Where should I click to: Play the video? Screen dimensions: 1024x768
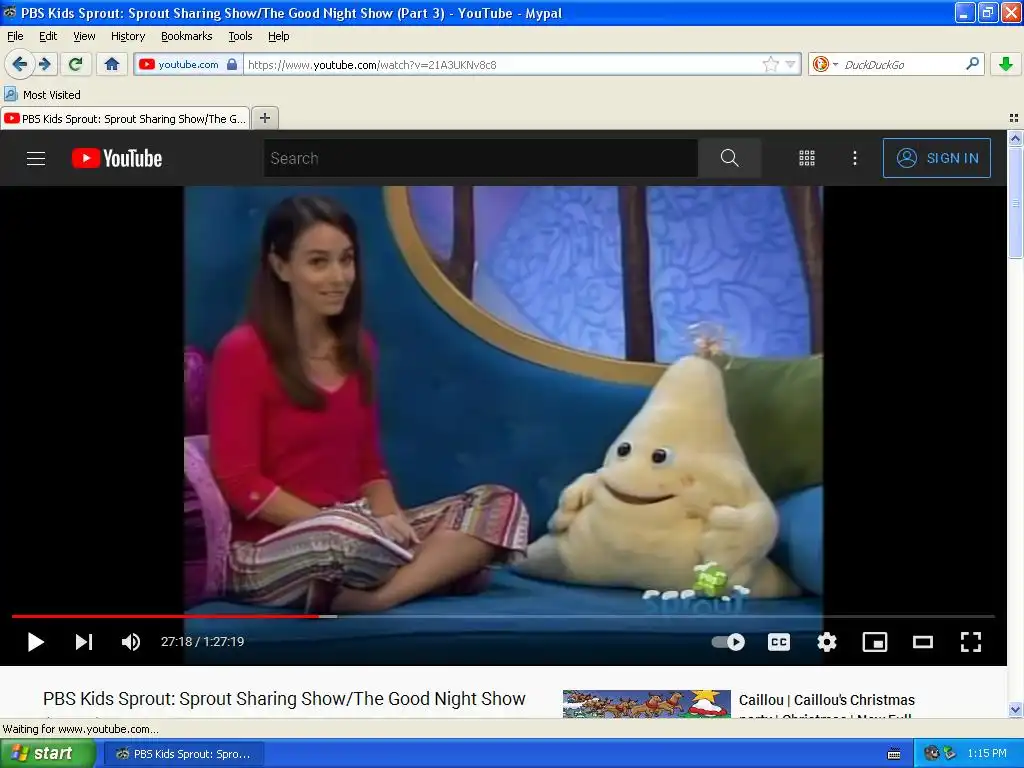[36, 642]
